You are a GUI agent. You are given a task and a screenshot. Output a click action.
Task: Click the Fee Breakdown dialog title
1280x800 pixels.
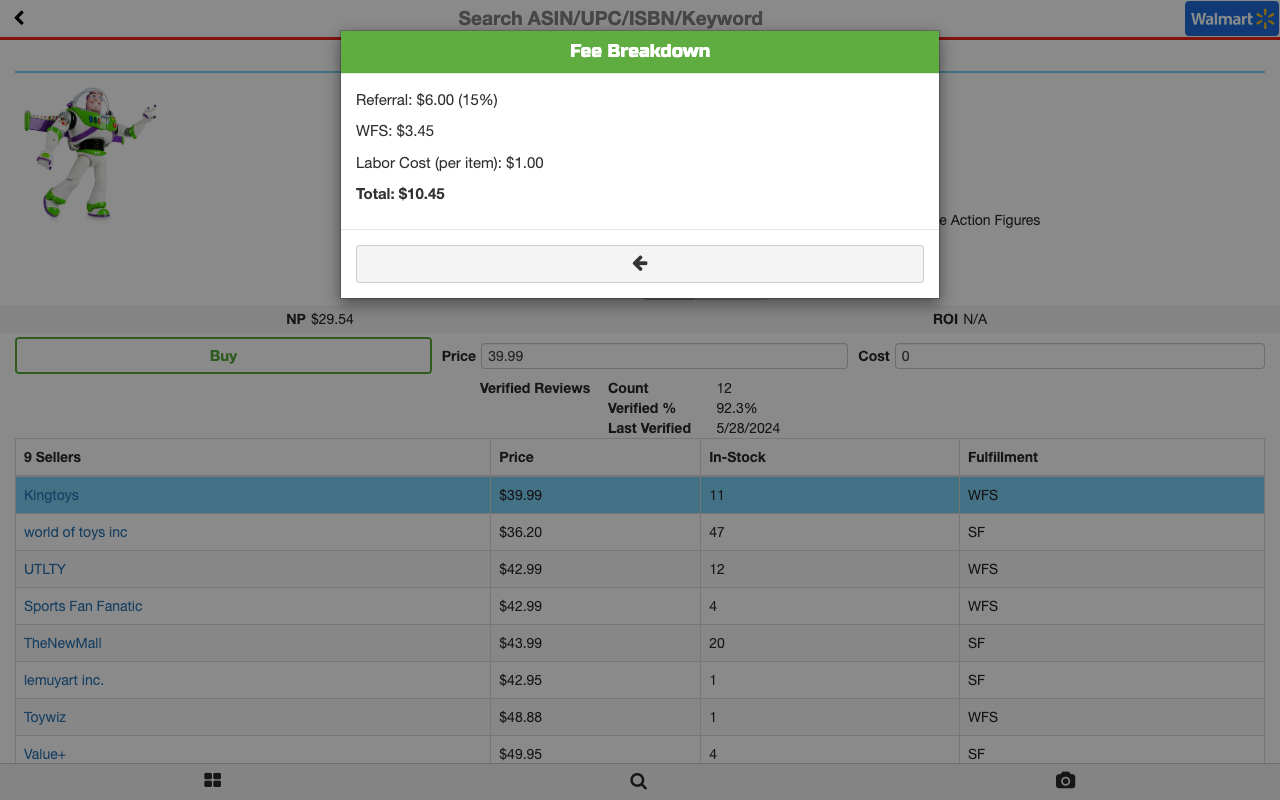click(x=640, y=51)
